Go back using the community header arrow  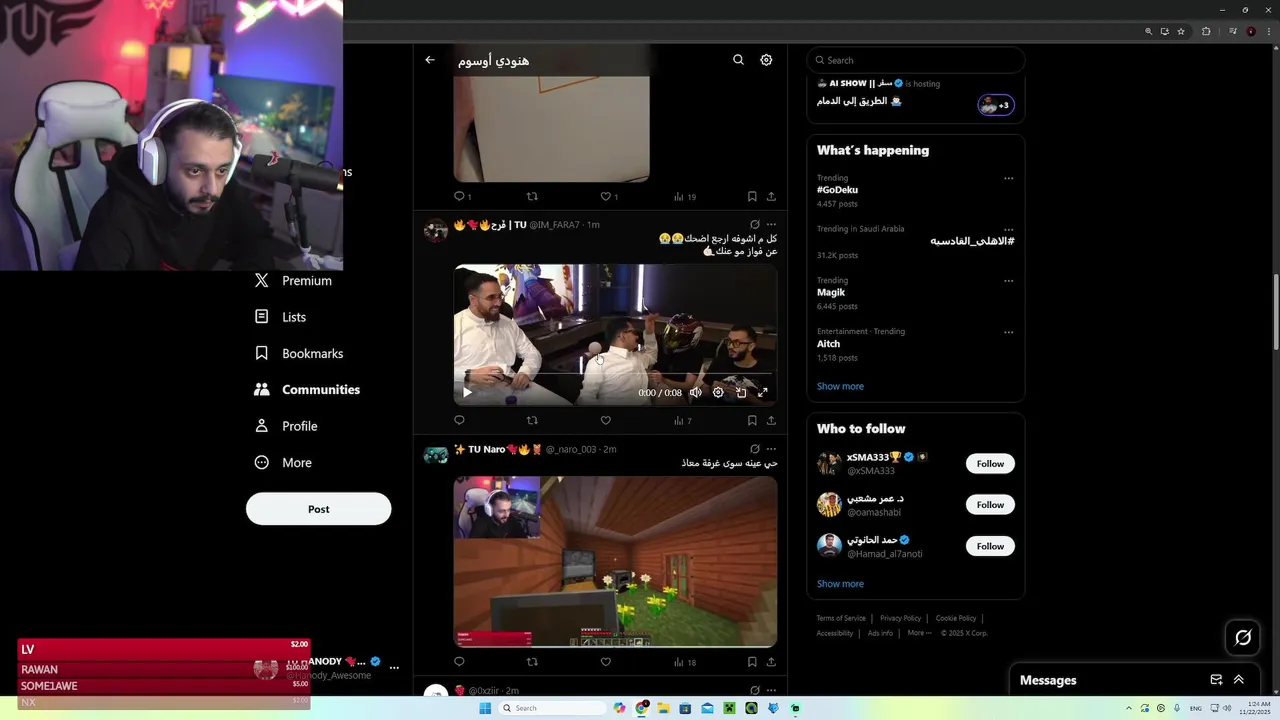pos(430,60)
